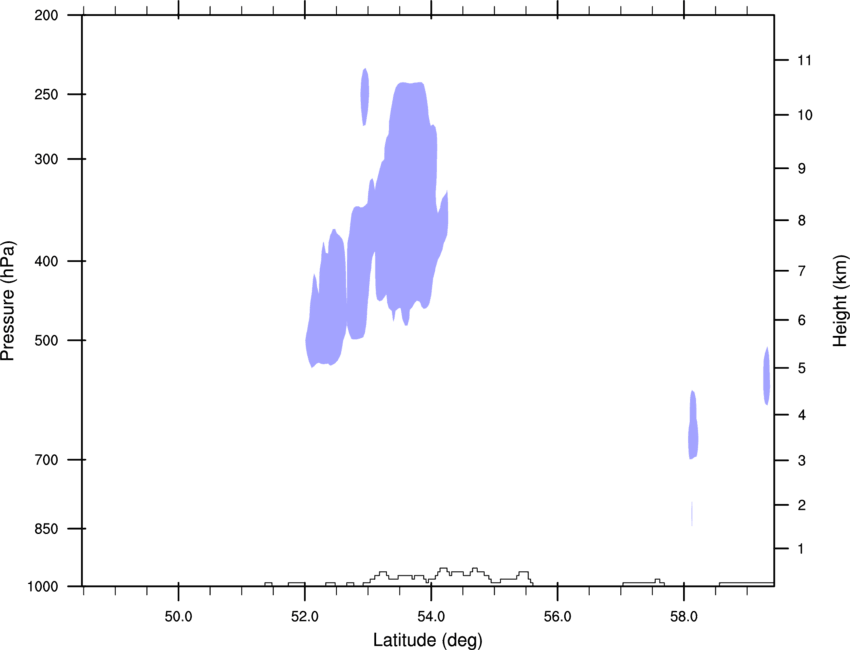
Task: Click the 50.0 latitude tick label
Action: pos(178,617)
